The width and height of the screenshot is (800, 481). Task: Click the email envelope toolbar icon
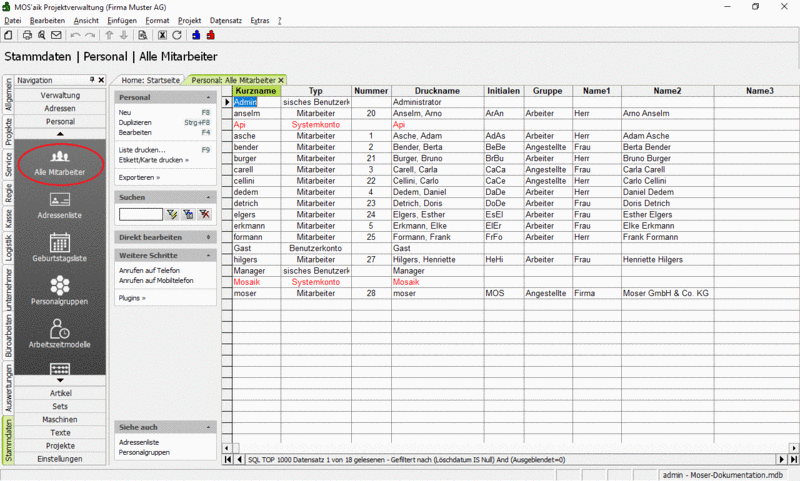click(x=56, y=35)
